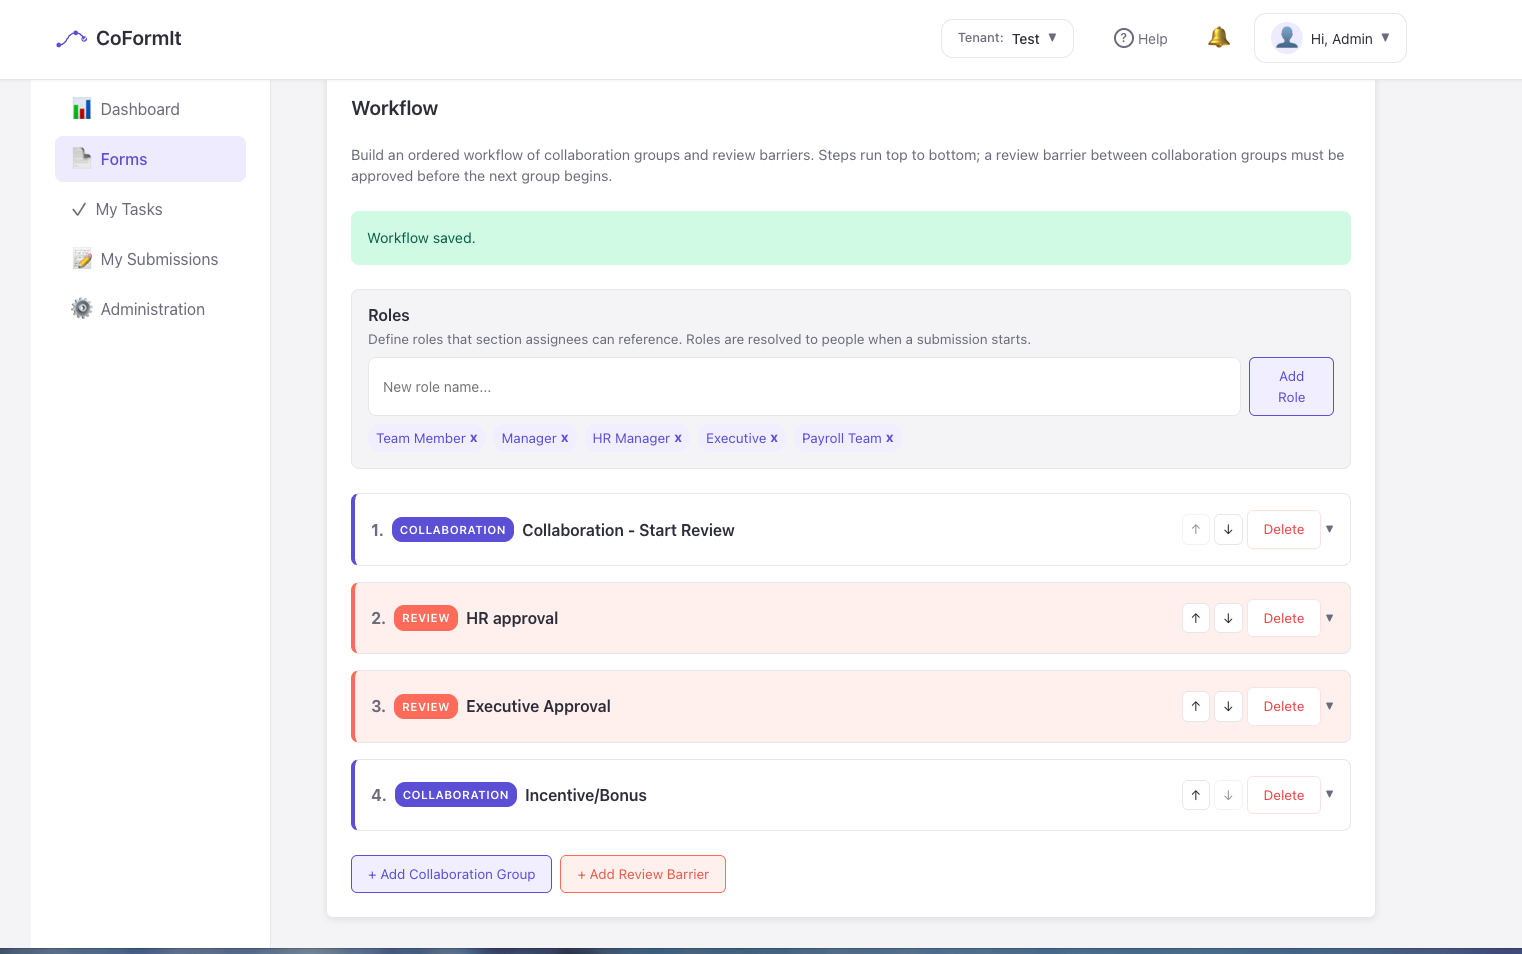Click the Help question mark icon
1522x954 pixels.
1124,38
